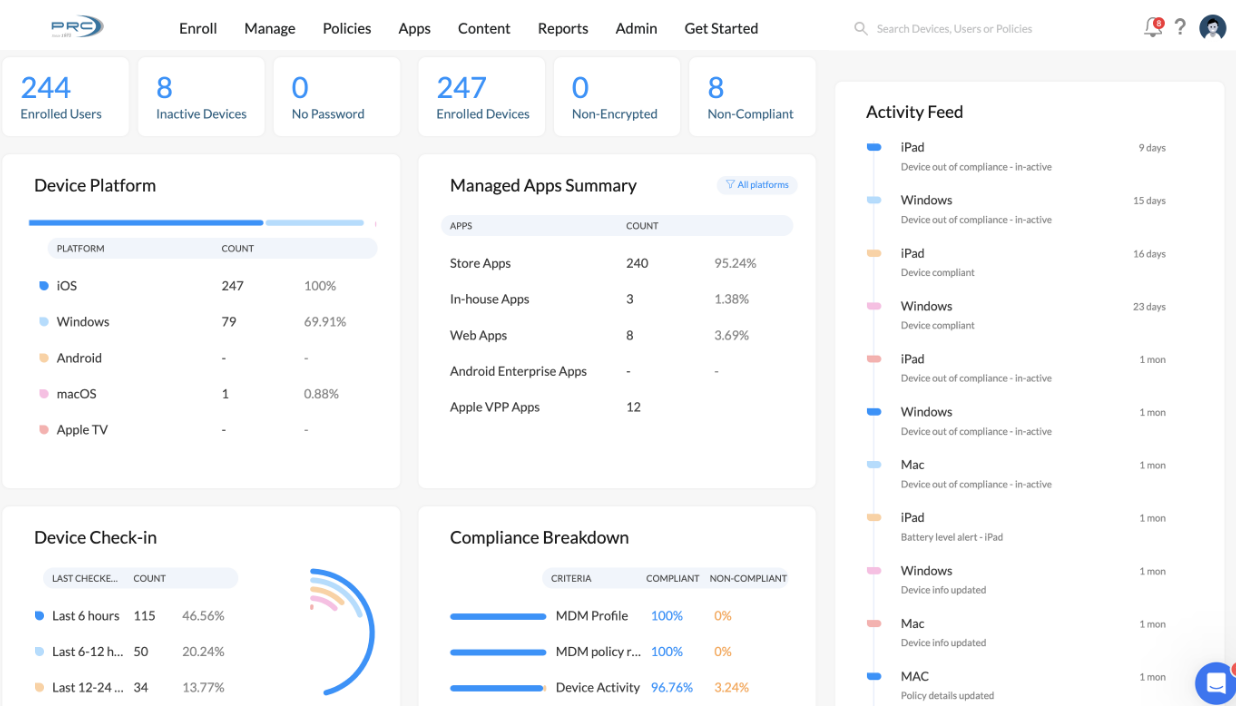This screenshot has width=1236, height=706.
Task: Open the Policies menu
Action: (346, 28)
